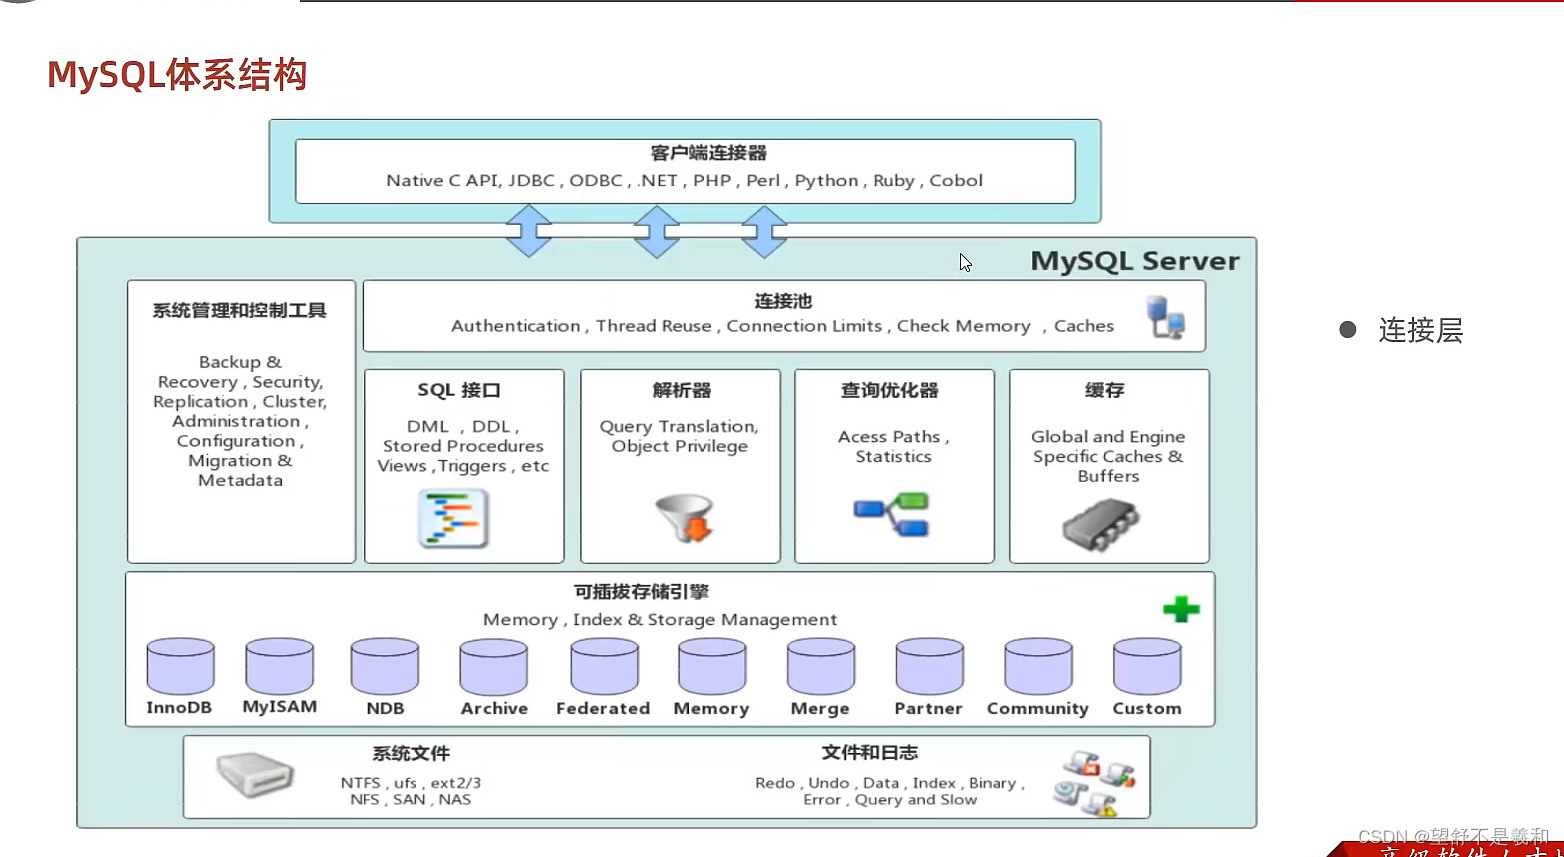Click the 连接池 heading

(783, 301)
